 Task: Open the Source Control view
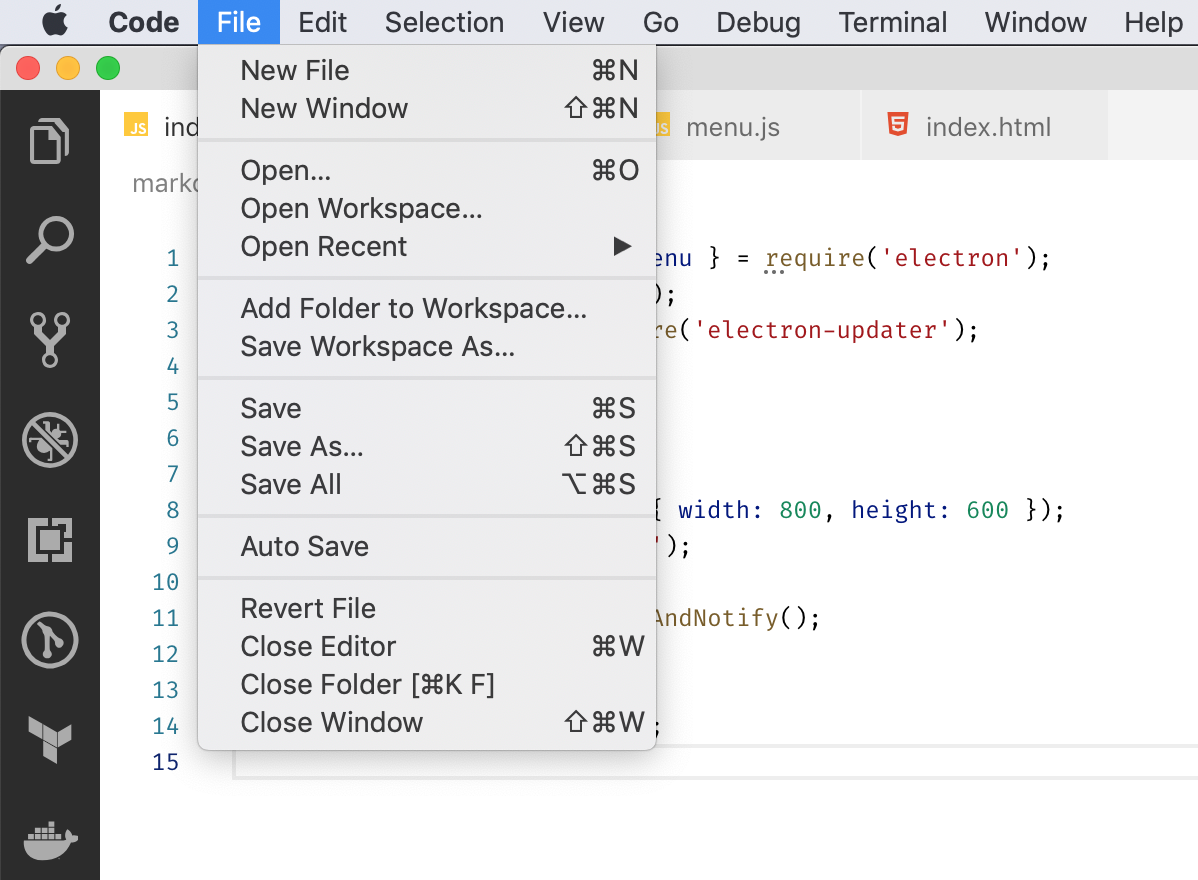[50, 339]
